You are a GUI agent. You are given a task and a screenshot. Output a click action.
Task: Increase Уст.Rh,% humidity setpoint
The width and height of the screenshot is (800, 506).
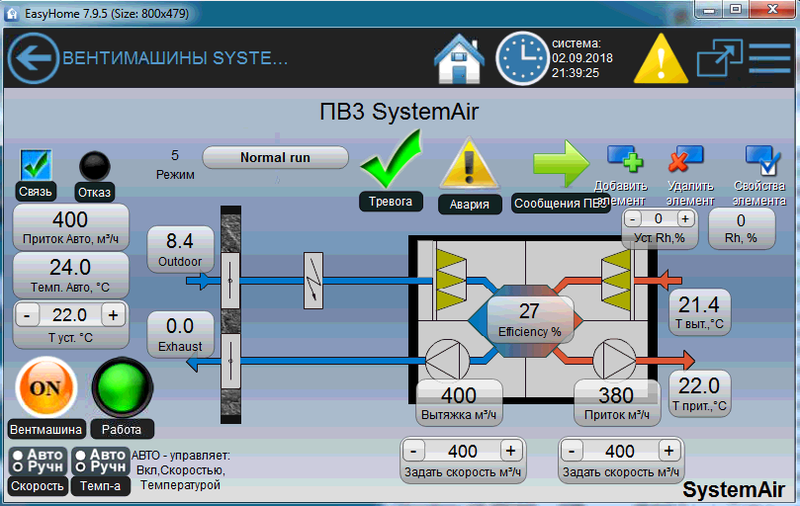(x=685, y=218)
